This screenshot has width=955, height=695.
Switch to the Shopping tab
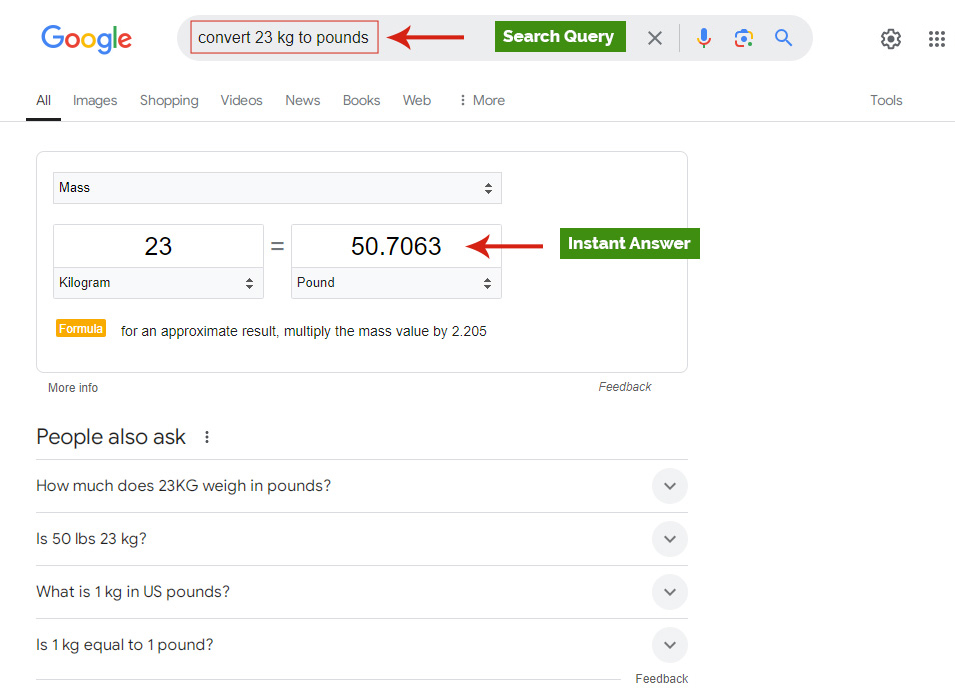tap(169, 100)
